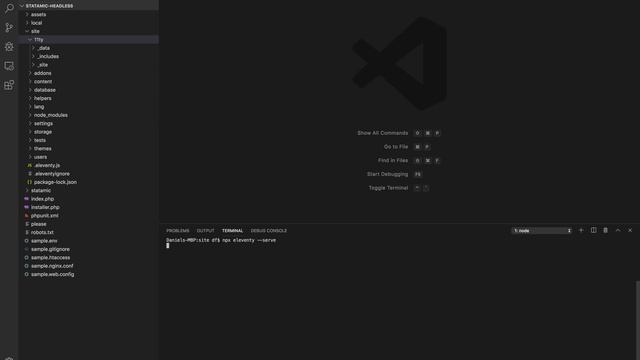Screen dimensions: 640x360
Task: Open the robots.txt file
Action: click(x=89, y=232)
